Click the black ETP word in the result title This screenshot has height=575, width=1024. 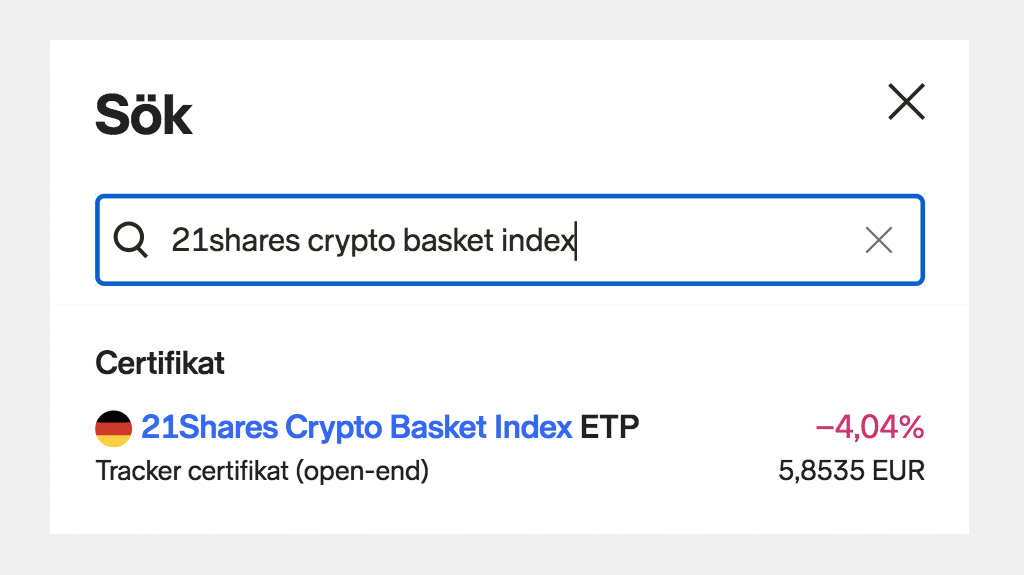(609, 428)
